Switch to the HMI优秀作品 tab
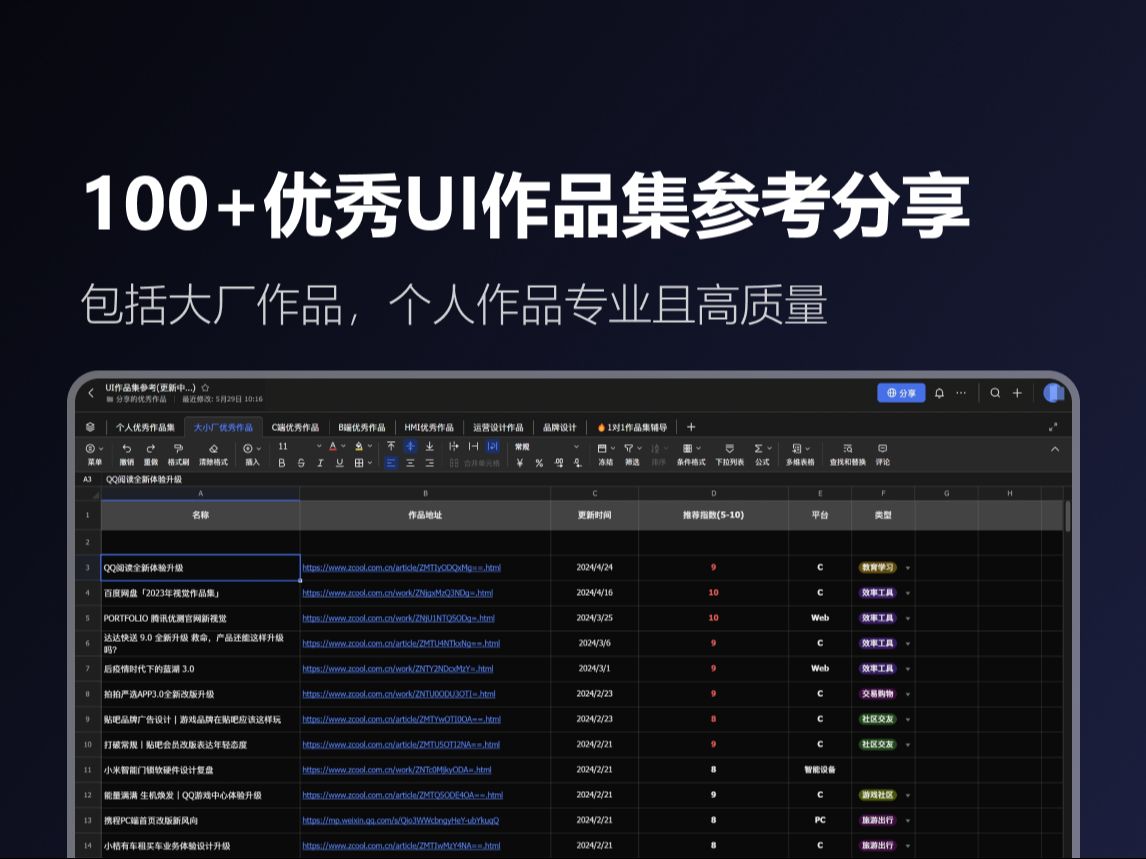This screenshot has width=1146, height=859. pyautogui.click(x=429, y=427)
